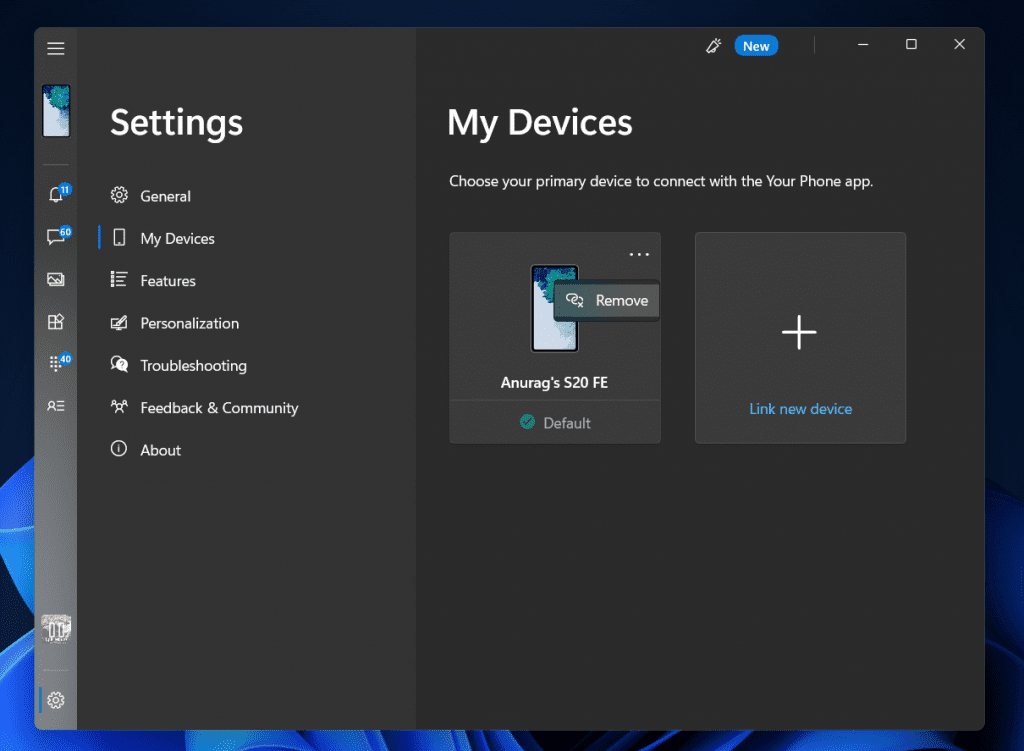Viewport: 1024px width, 751px height.
Task: Open the Photos icon in sidebar
Action: pos(56,280)
